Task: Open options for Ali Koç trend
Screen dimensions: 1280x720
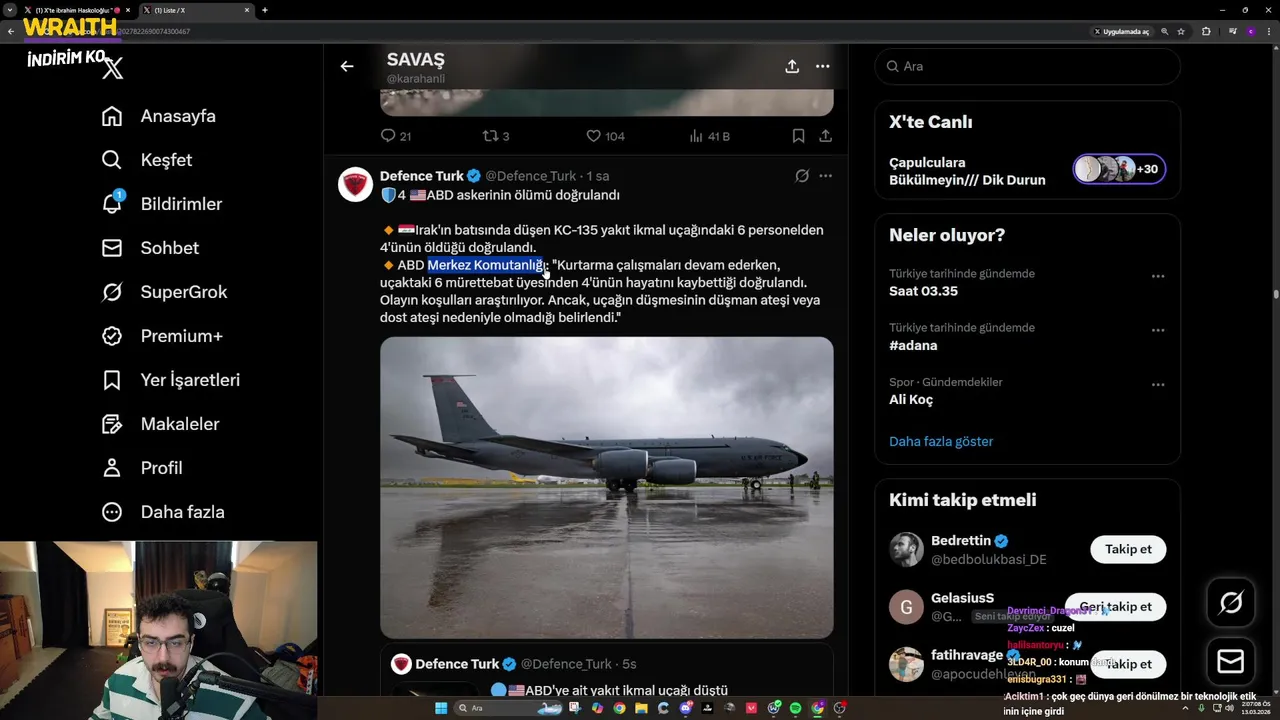Action: point(1158,384)
